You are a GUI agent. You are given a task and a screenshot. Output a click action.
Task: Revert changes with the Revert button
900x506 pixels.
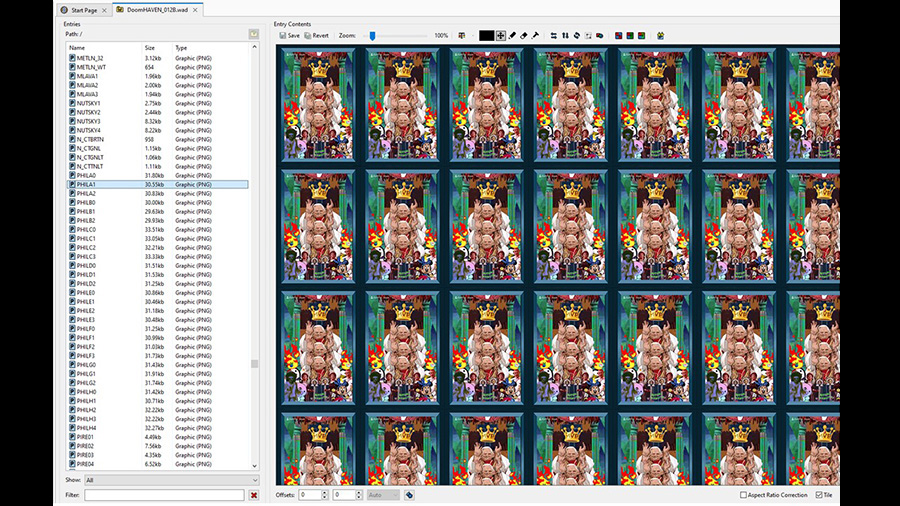pyautogui.click(x=317, y=36)
